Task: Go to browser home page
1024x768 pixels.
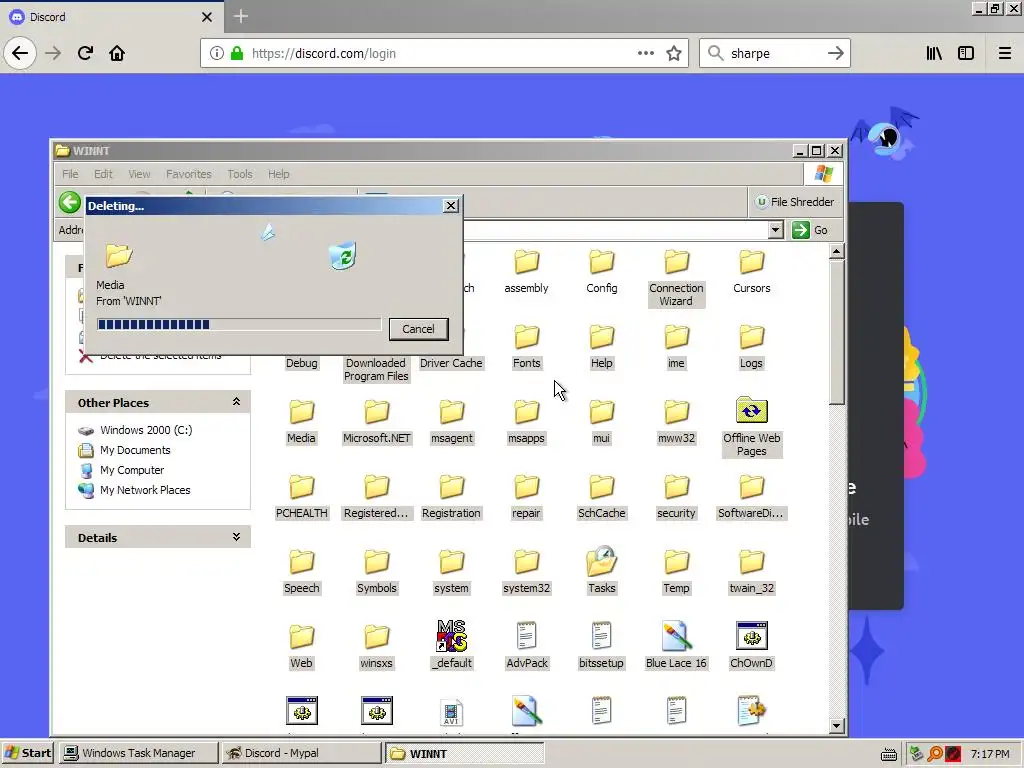Action: [x=117, y=54]
